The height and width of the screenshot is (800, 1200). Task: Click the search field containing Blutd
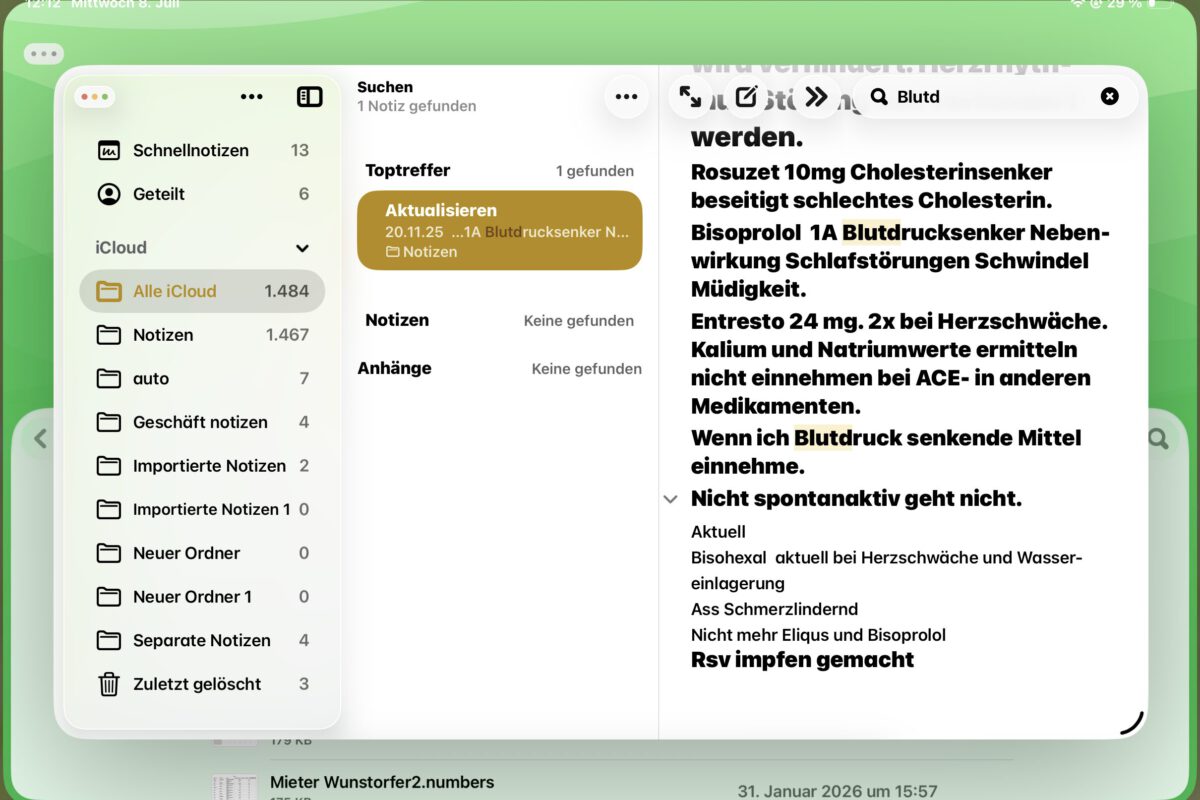tap(995, 97)
